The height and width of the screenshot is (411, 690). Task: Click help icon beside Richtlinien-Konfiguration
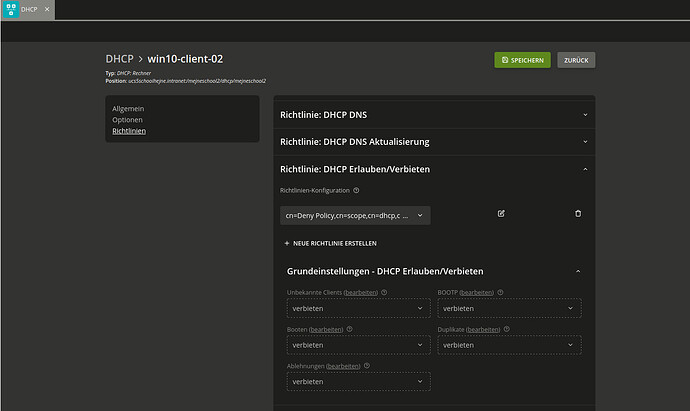[356, 190]
